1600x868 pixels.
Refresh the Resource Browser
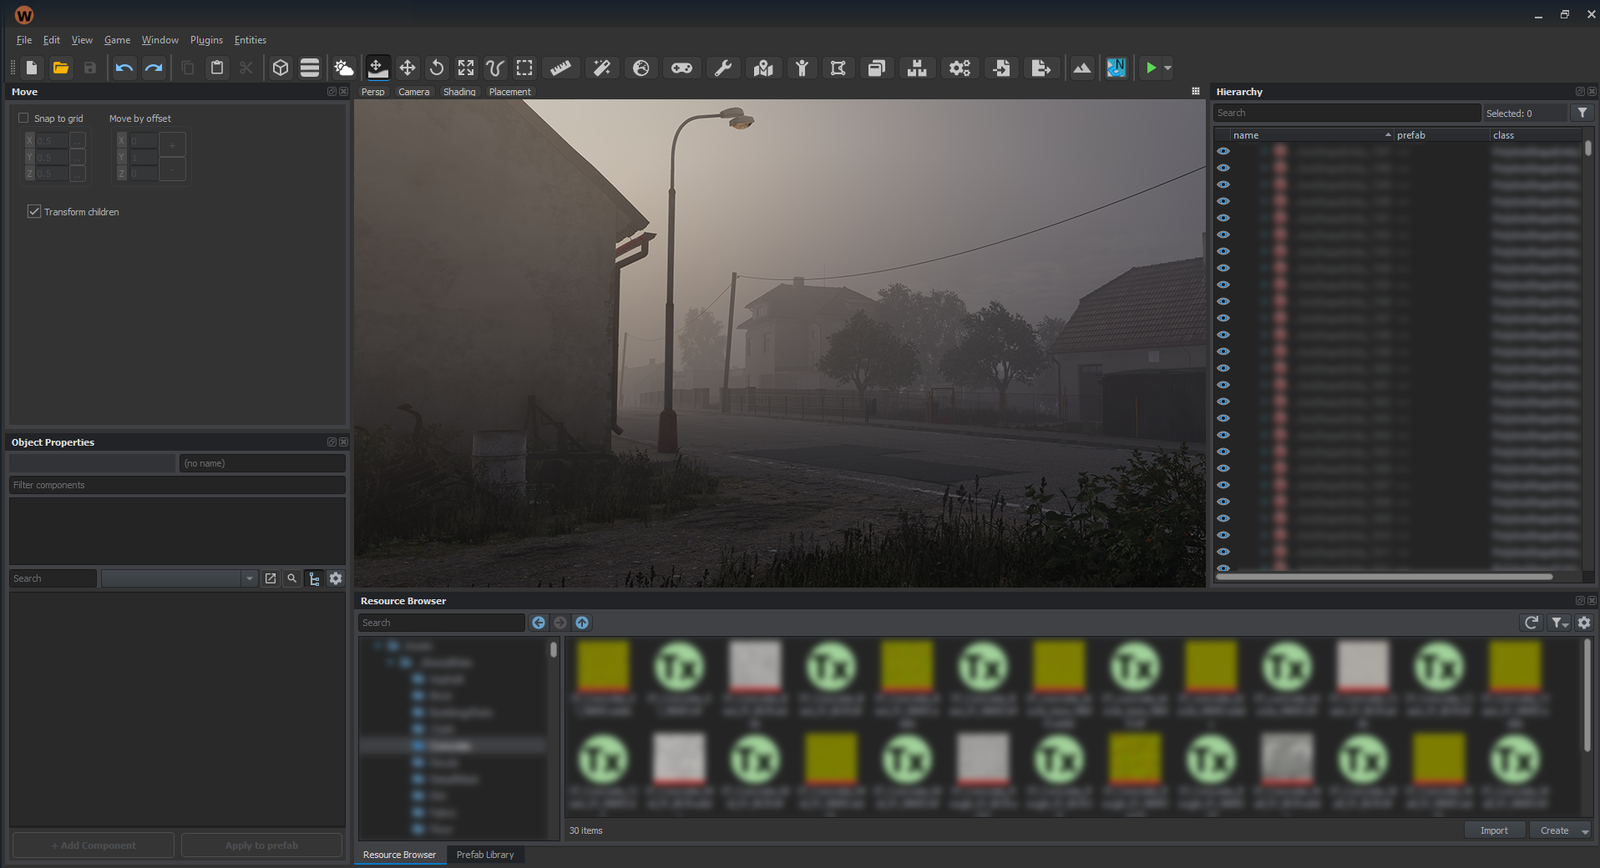click(x=1531, y=623)
